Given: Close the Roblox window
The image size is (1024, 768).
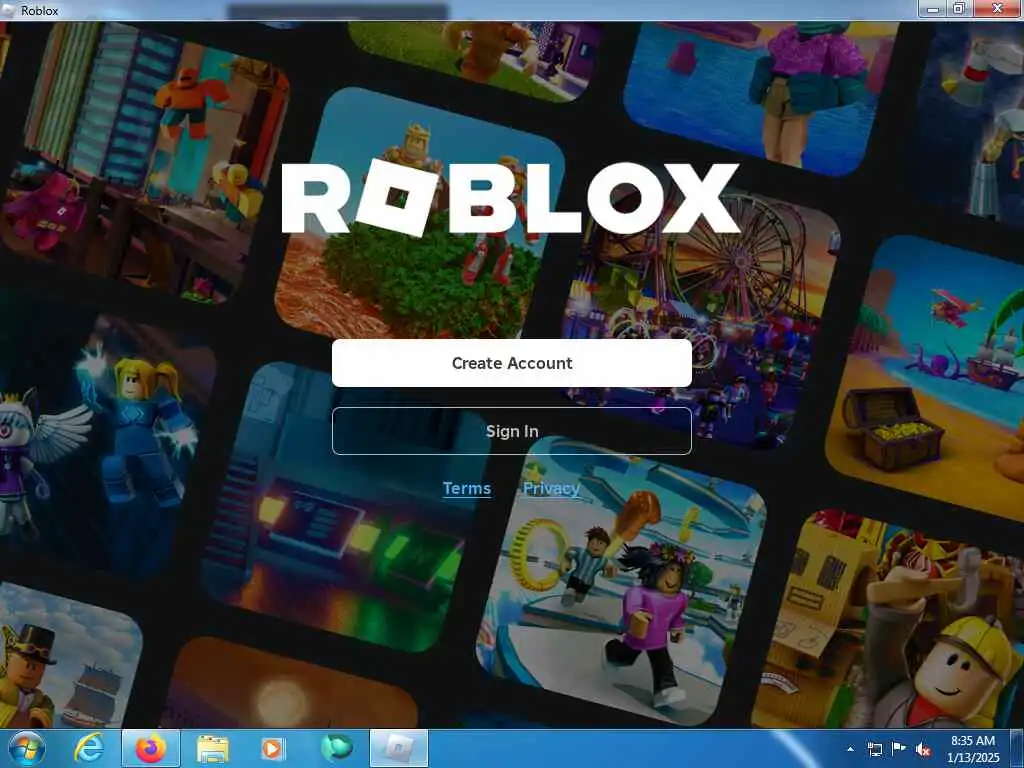Looking at the screenshot, I should [x=997, y=9].
